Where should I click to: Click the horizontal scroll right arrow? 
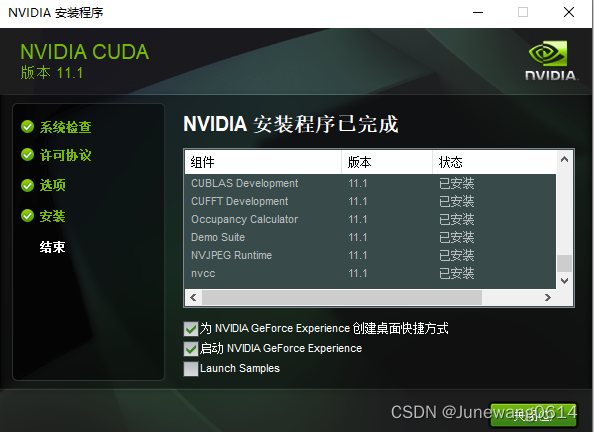tap(548, 297)
